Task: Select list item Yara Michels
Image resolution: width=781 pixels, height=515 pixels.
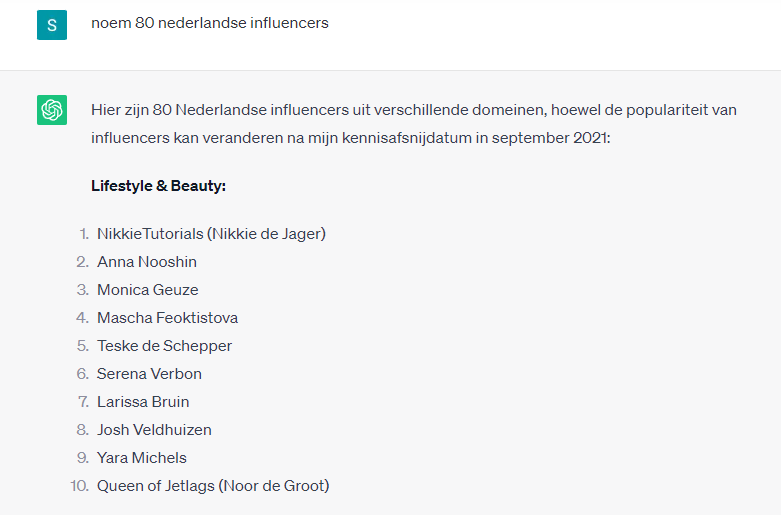Action: click(x=142, y=457)
